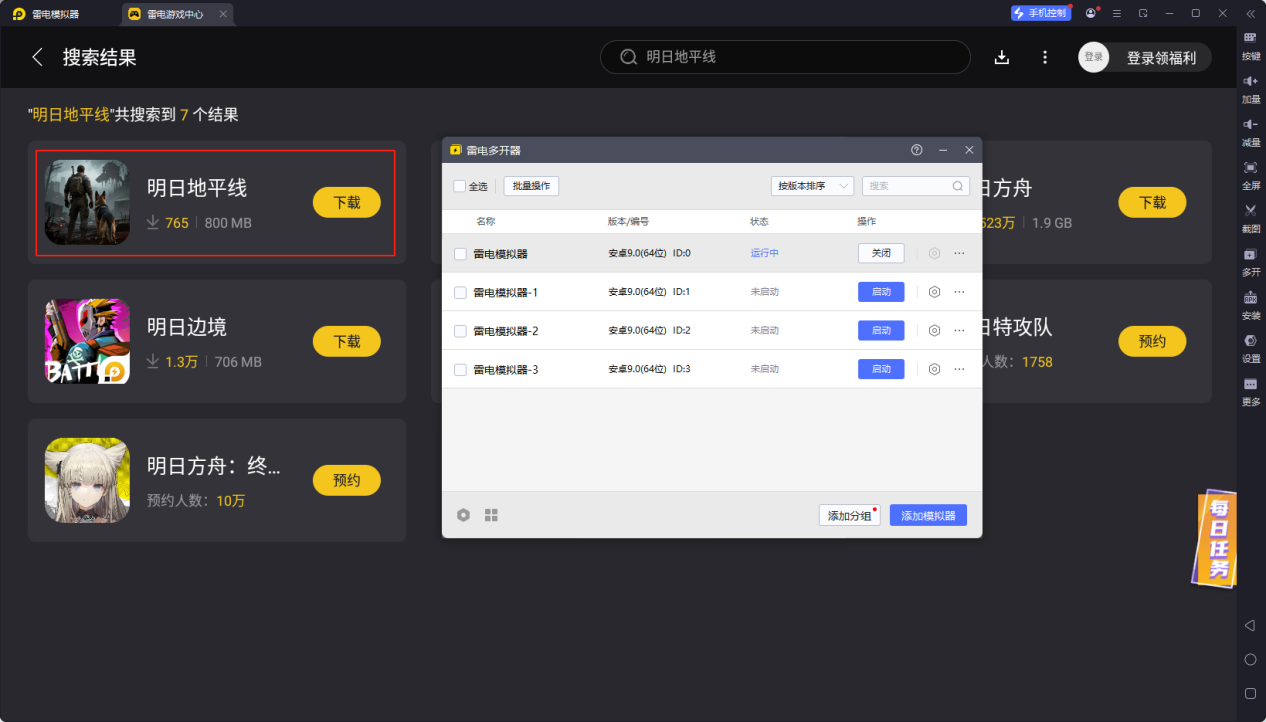Start 雷电模拟器-1 with 启动 button
This screenshot has width=1266, height=722.
pos(881,292)
